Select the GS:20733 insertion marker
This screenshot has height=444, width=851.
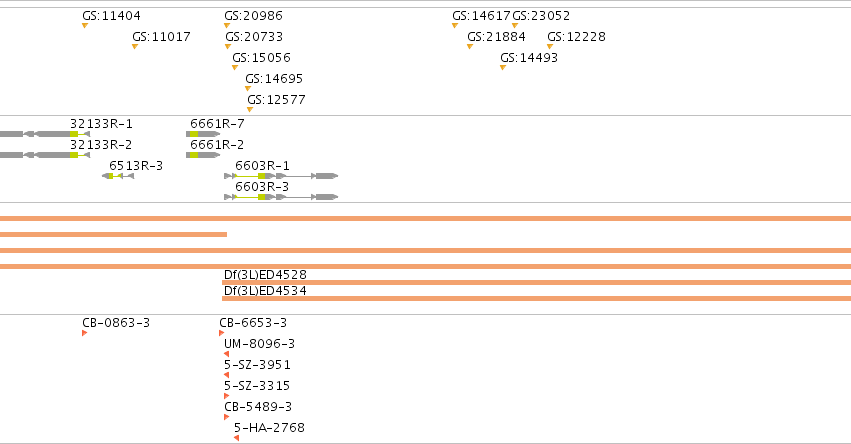pos(228,47)
